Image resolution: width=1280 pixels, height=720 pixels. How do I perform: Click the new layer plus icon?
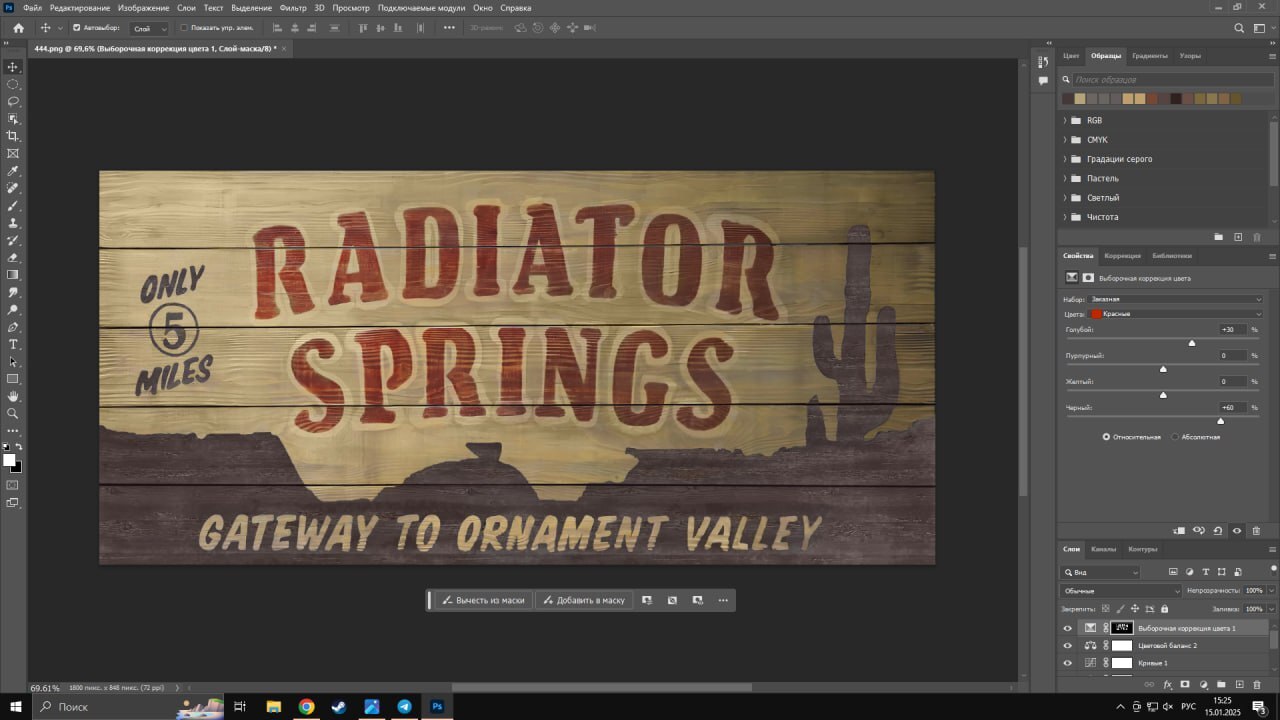(x=1239, y=685)
